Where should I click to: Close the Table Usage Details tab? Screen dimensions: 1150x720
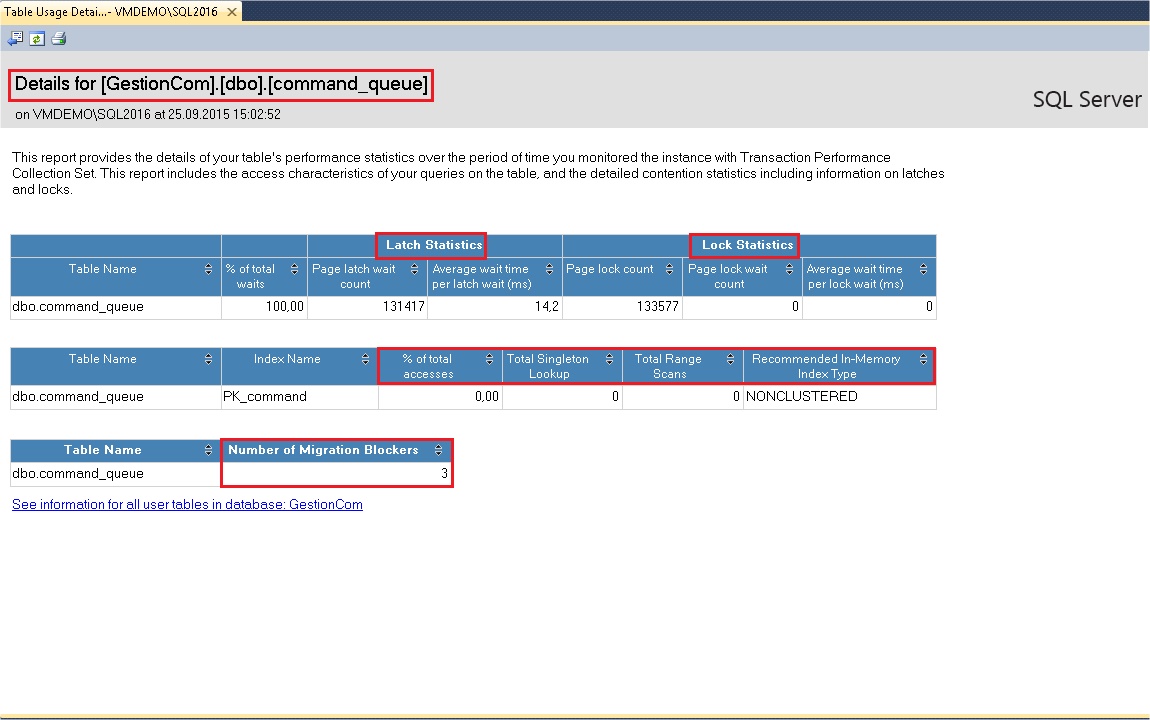tap(232, 12)
